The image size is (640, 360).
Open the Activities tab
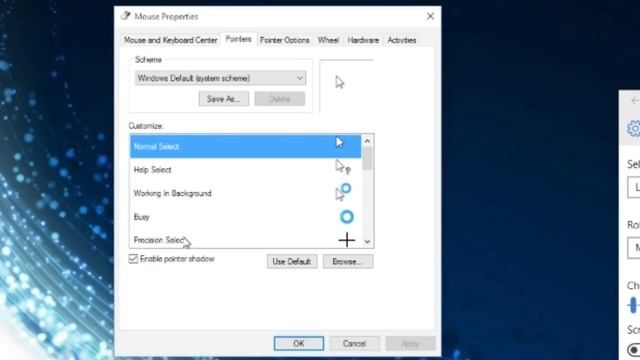pos(402,40)
